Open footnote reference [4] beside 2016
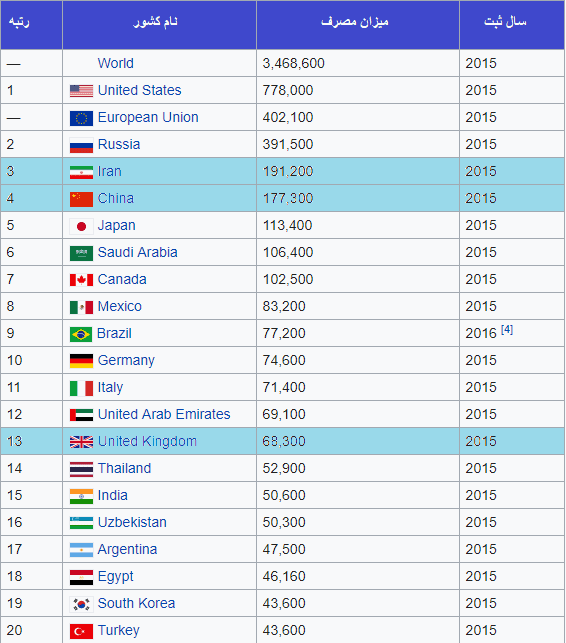Image resolution: width=566 pixels, height=643 pixels. tap(507, 329)
